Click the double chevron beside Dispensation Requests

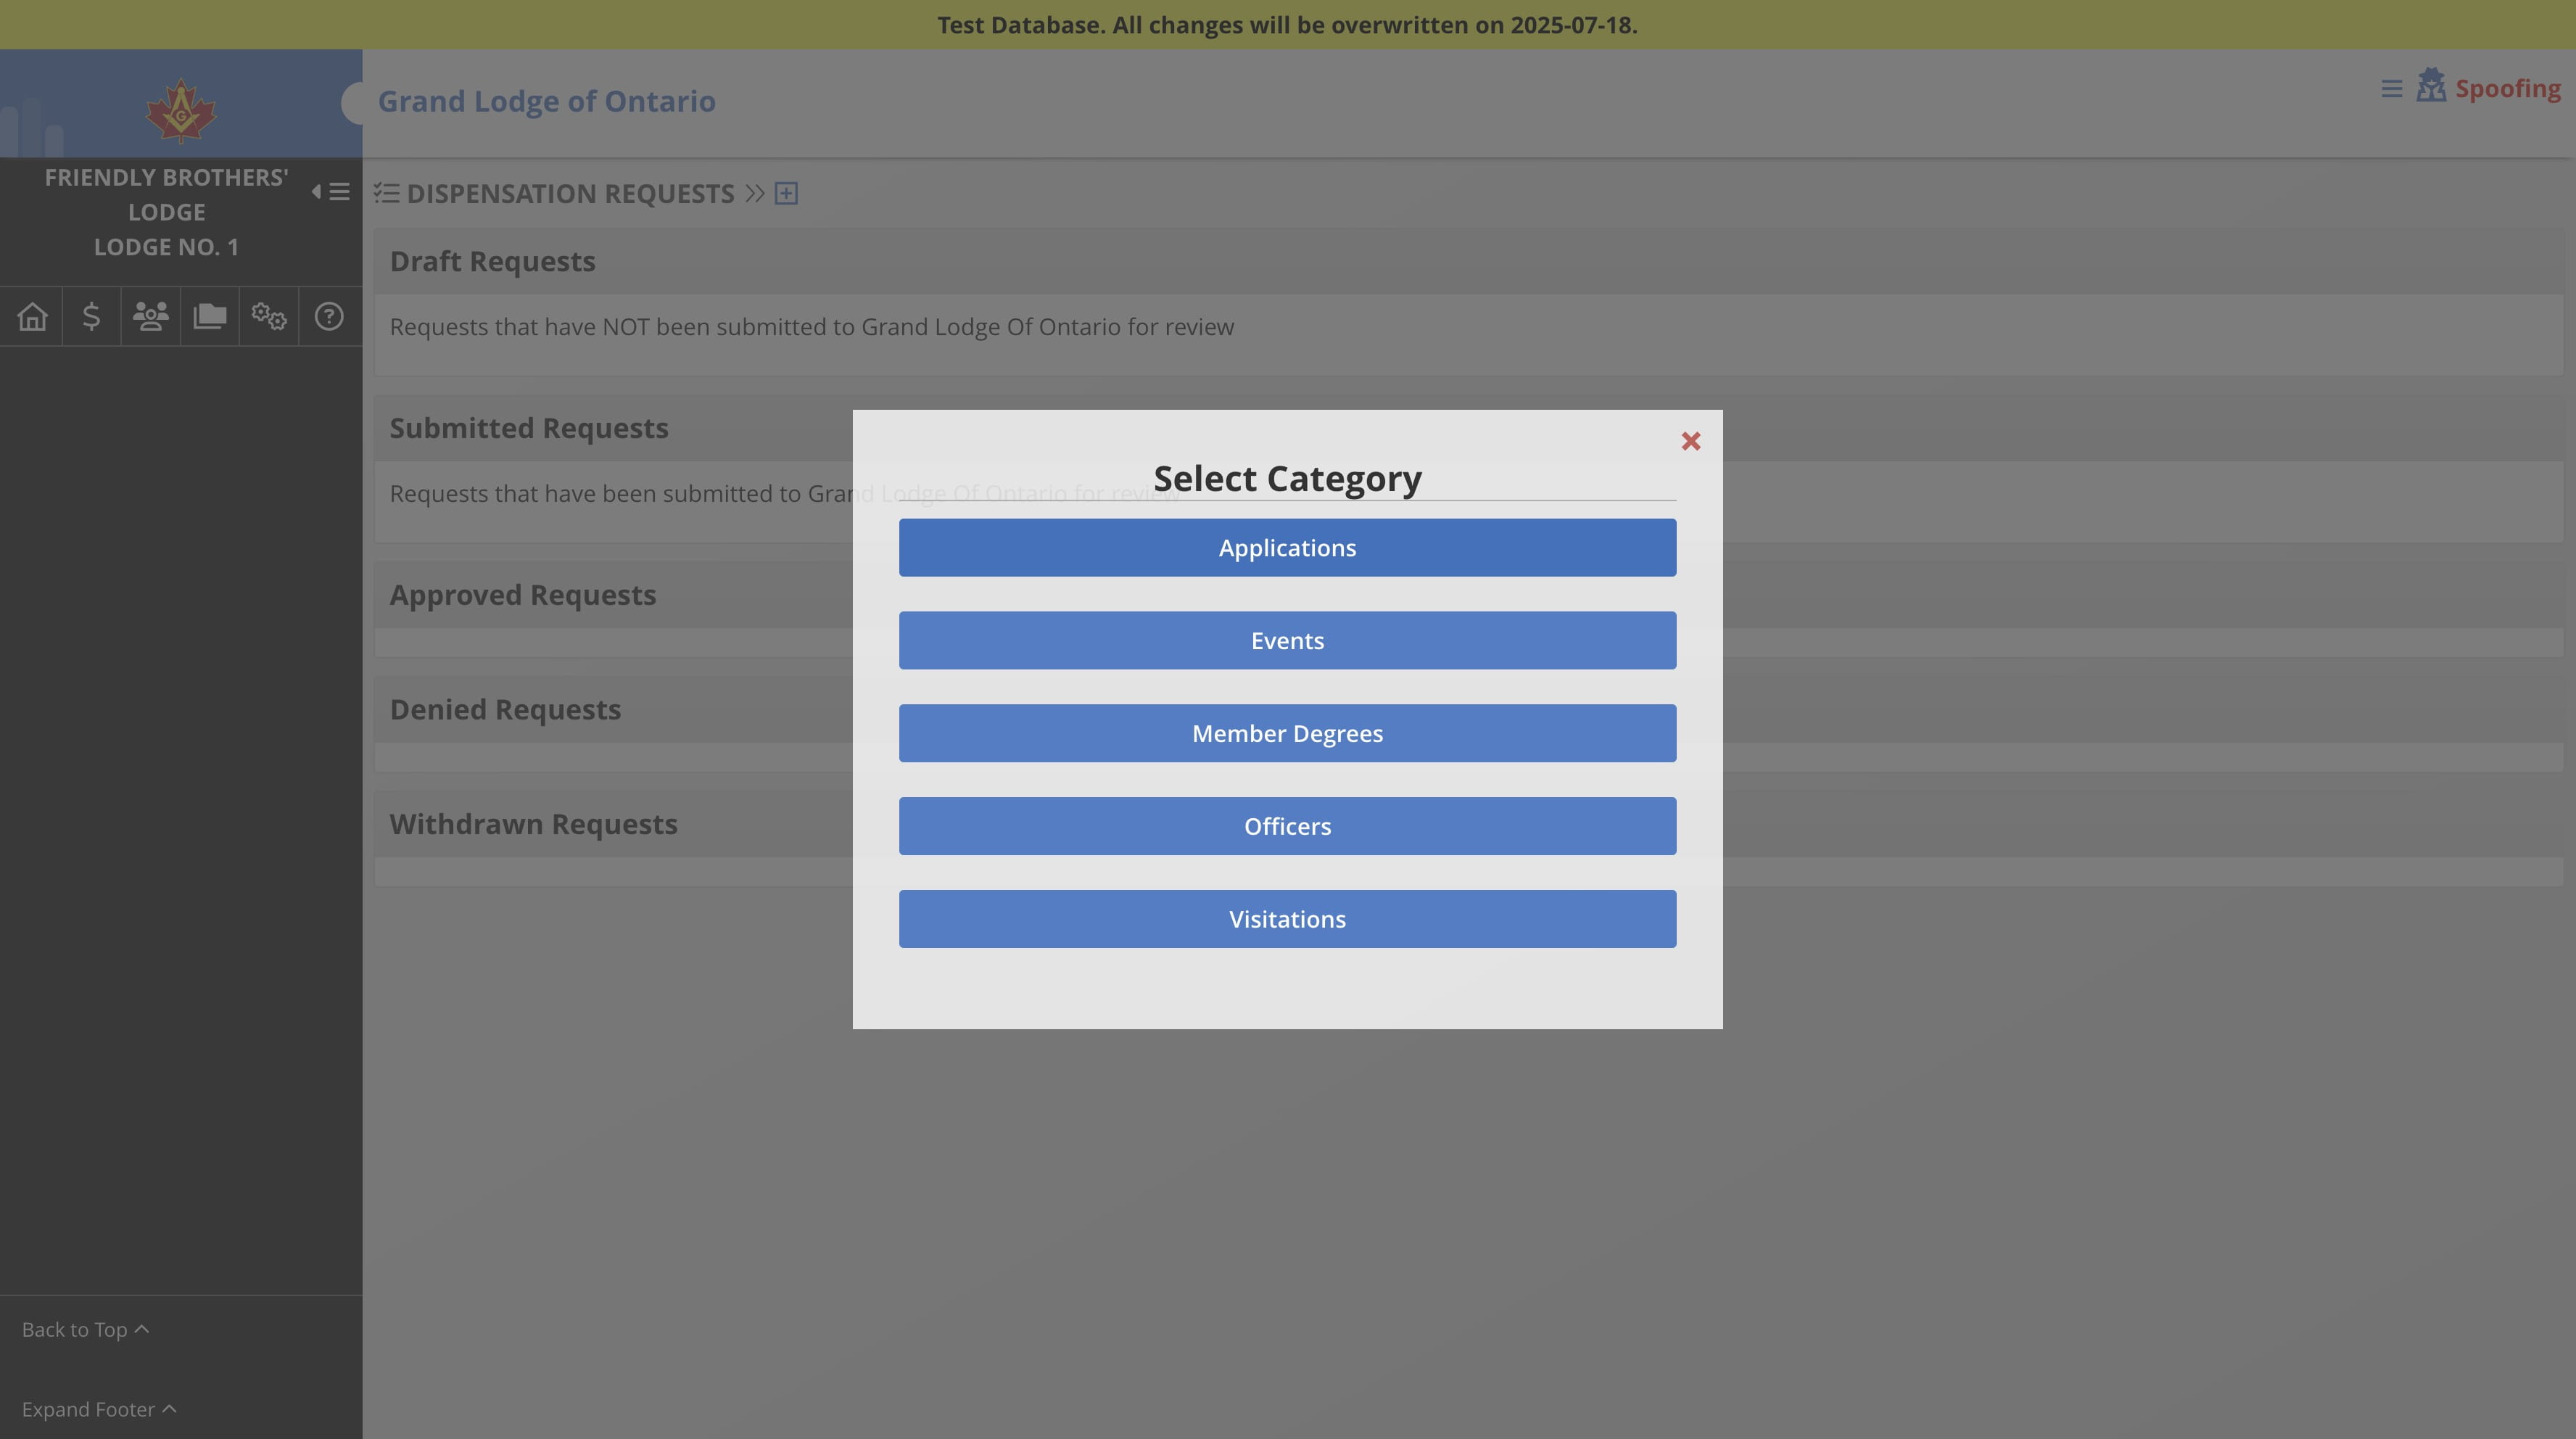(x=755, y=193)
